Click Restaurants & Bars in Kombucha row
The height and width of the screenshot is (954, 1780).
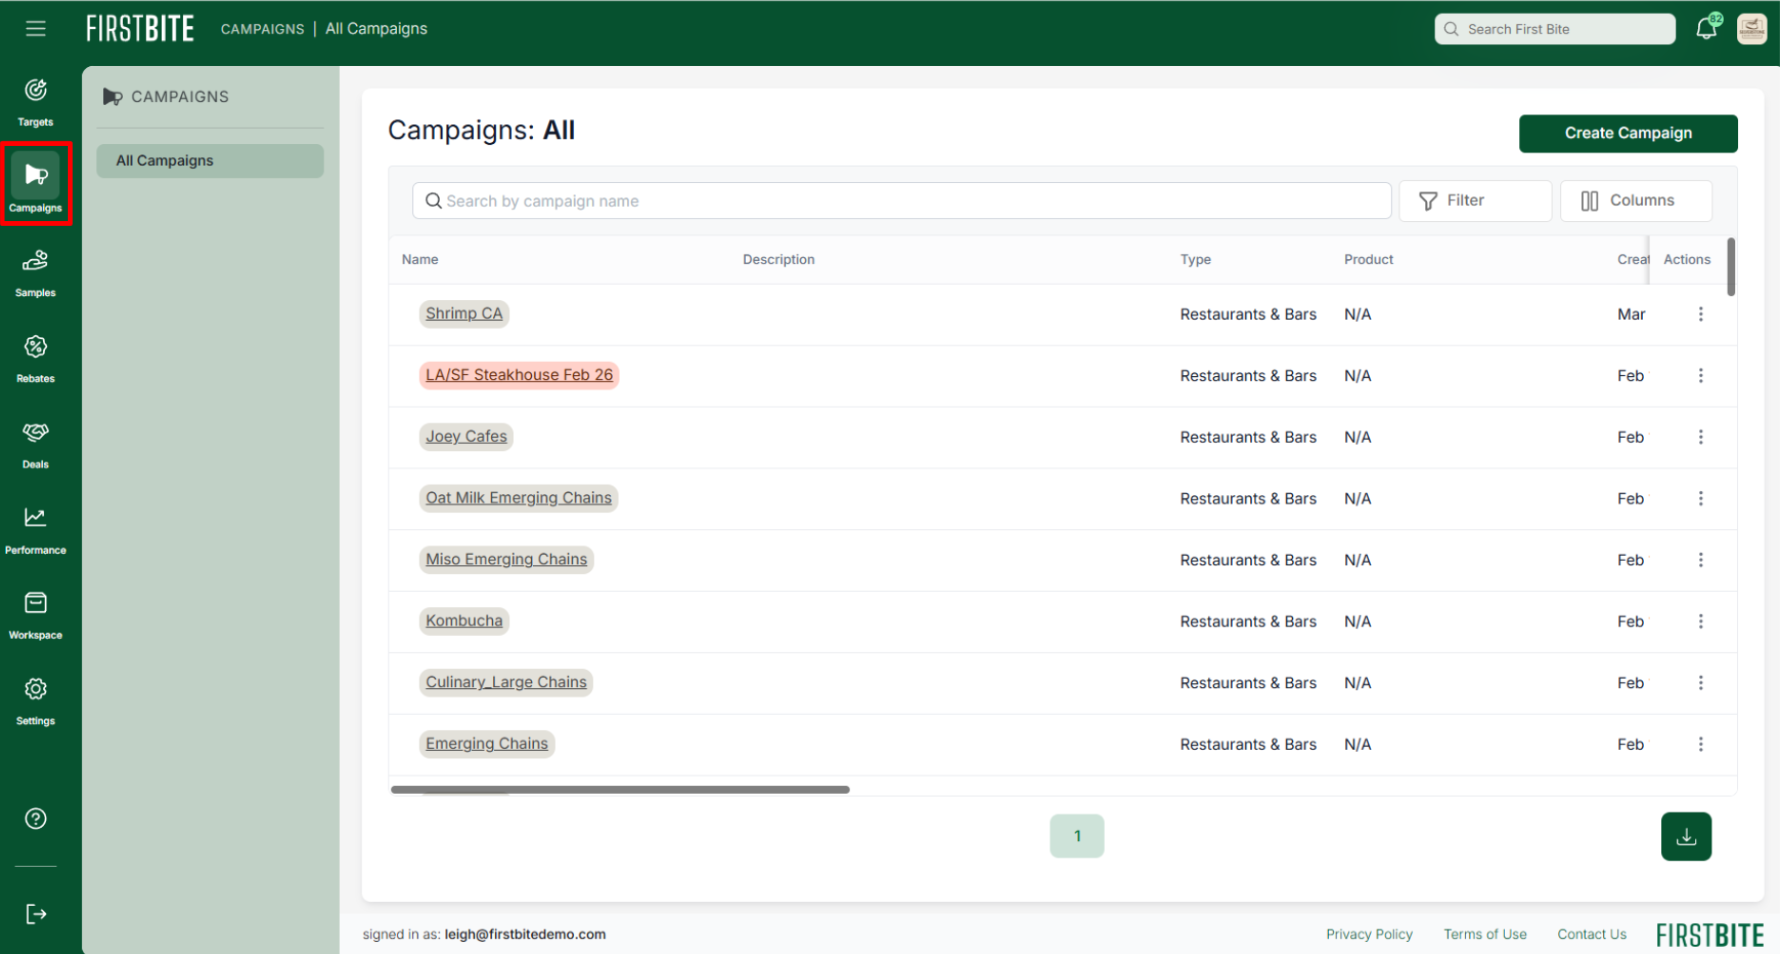click(x=1248, y=621)
